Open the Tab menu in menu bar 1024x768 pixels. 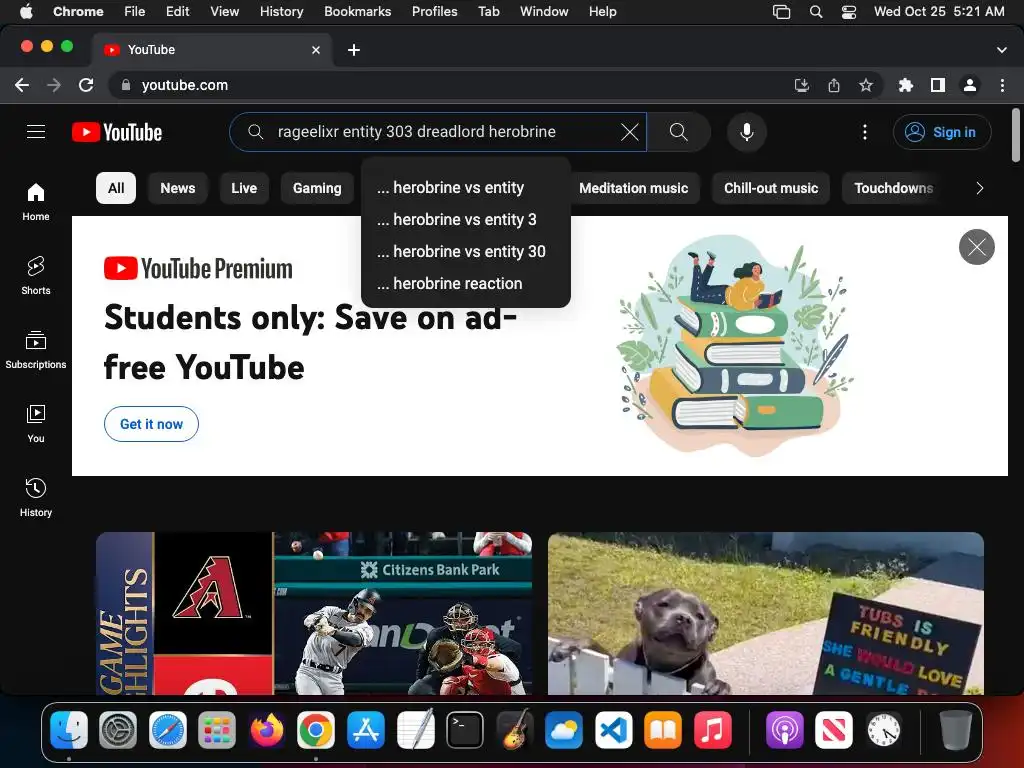pyautogui.click(x=488, y=11)
